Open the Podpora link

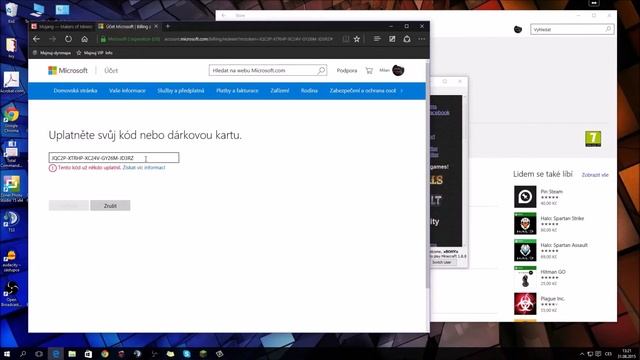pos(347,71)
